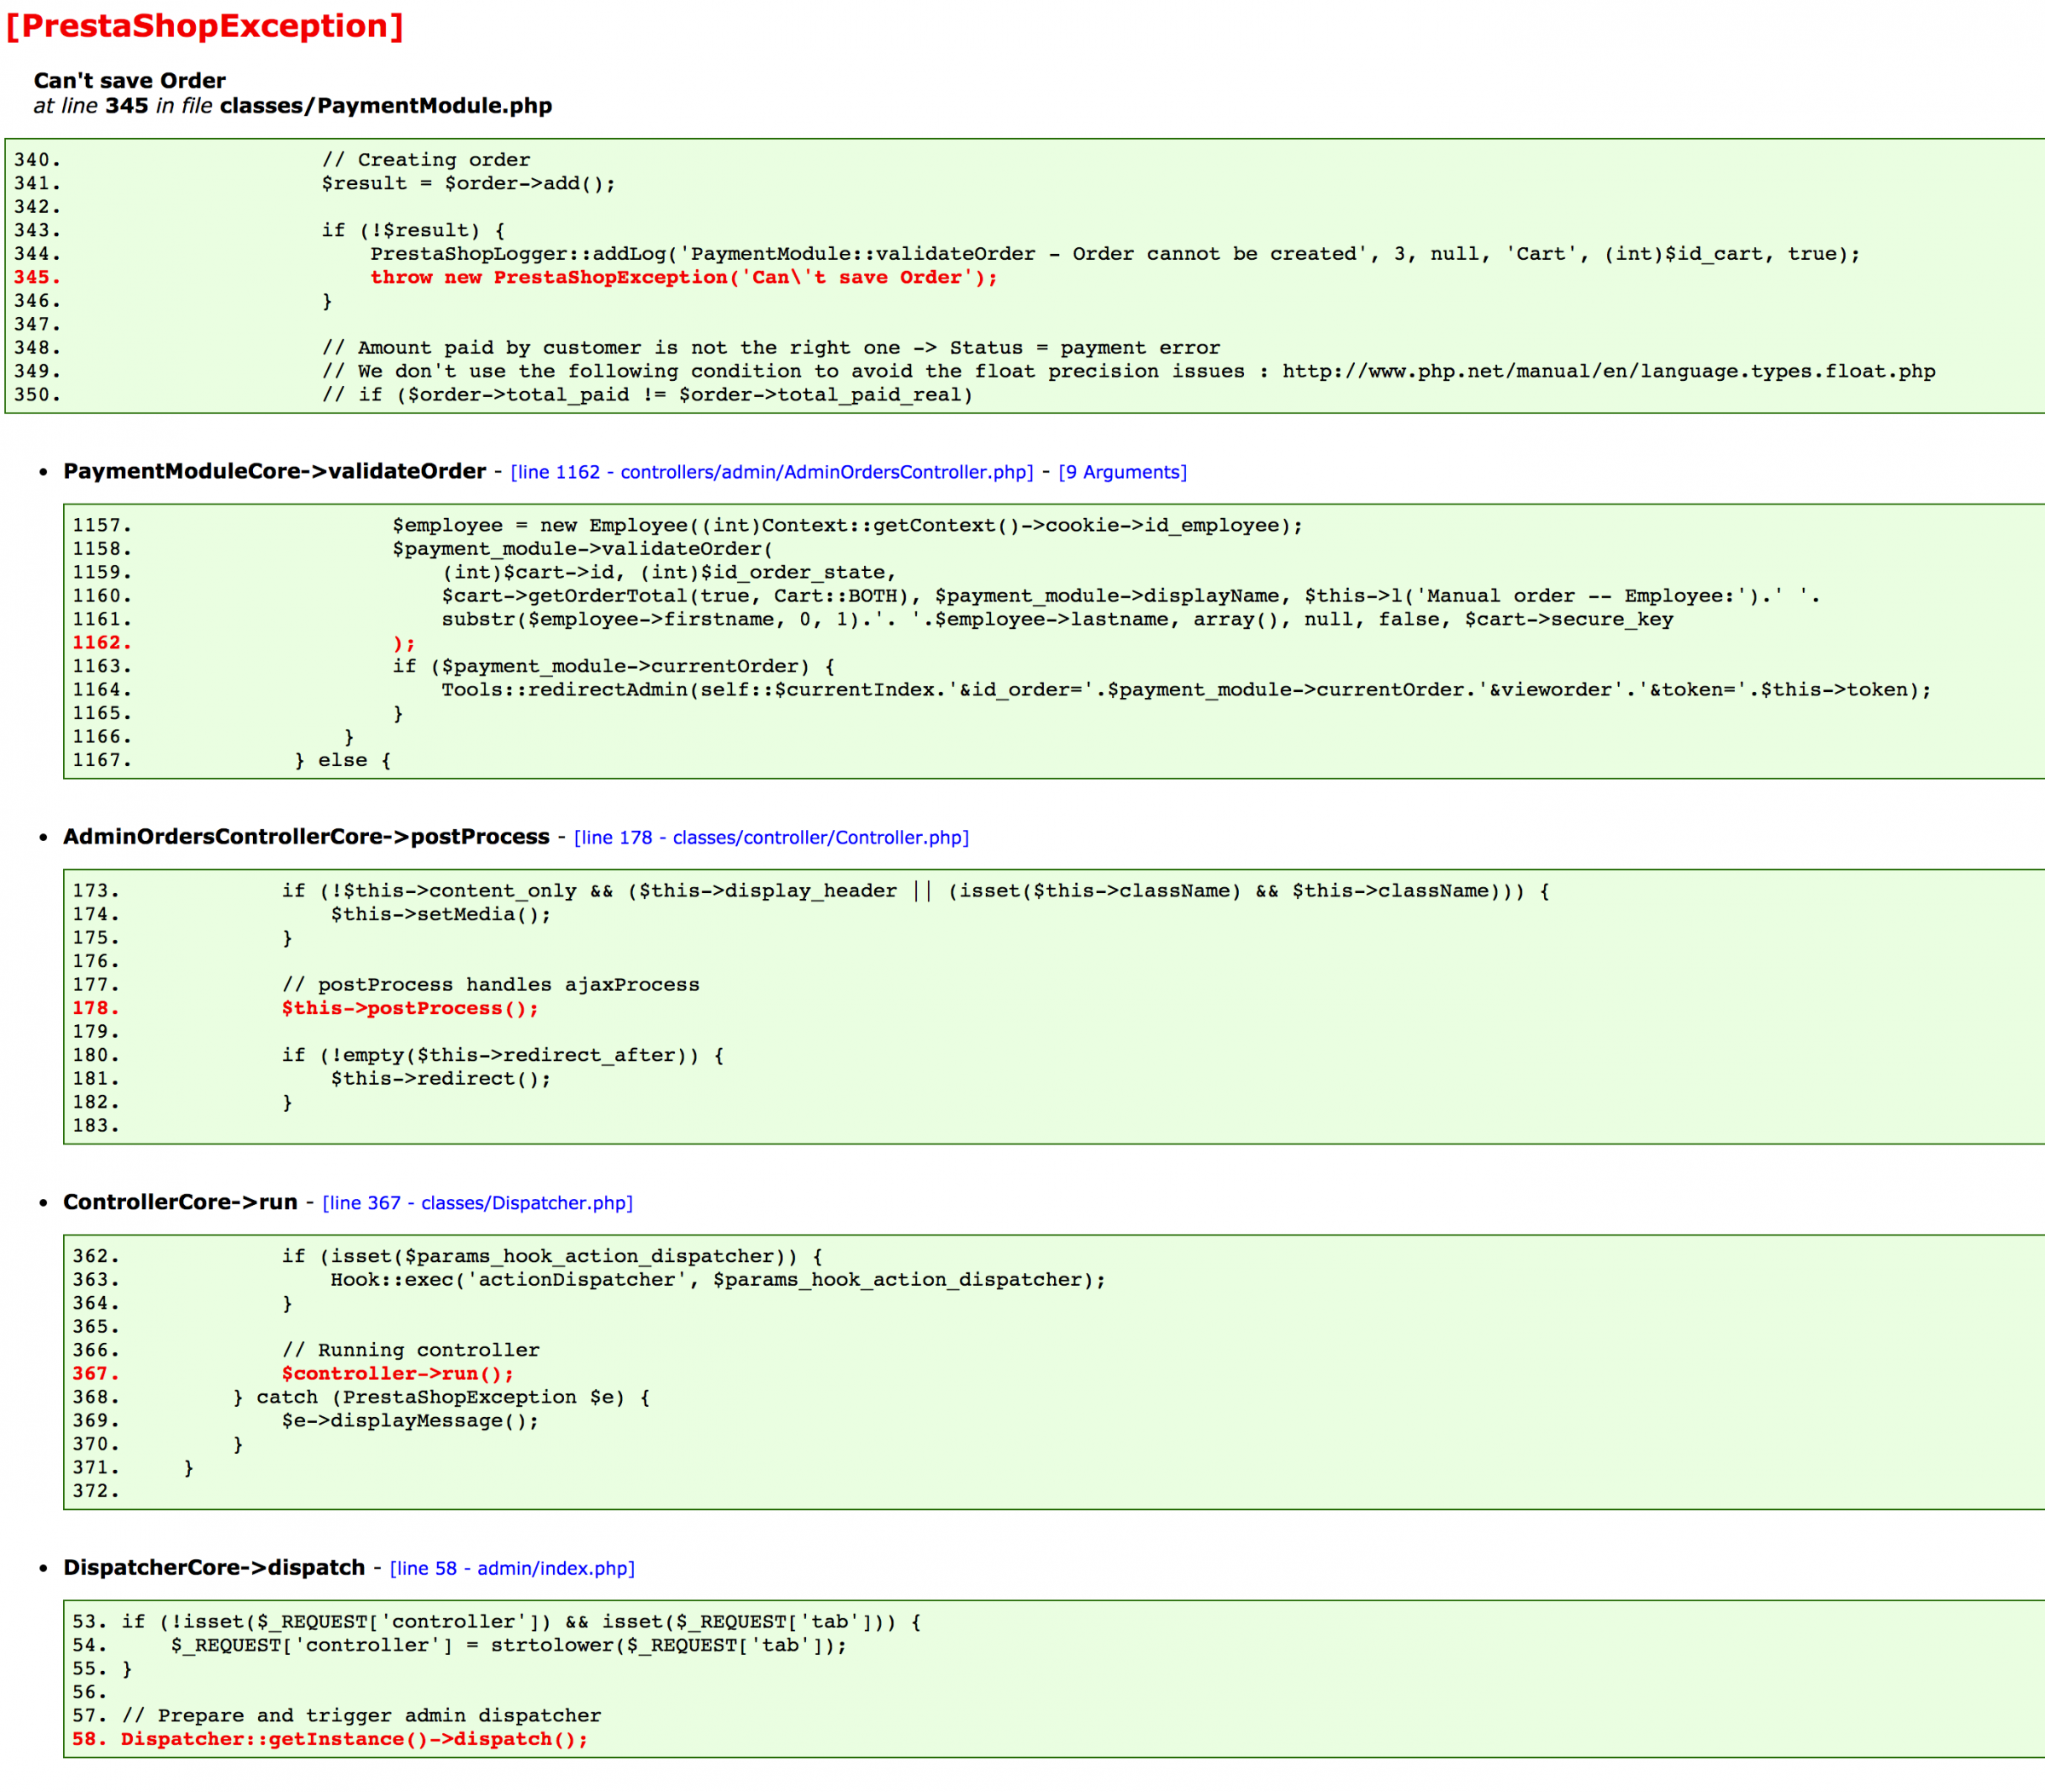Click the file name classes/PaymentModule.php
Screen dimensions: 2045x1792
(x=386, y=106)
